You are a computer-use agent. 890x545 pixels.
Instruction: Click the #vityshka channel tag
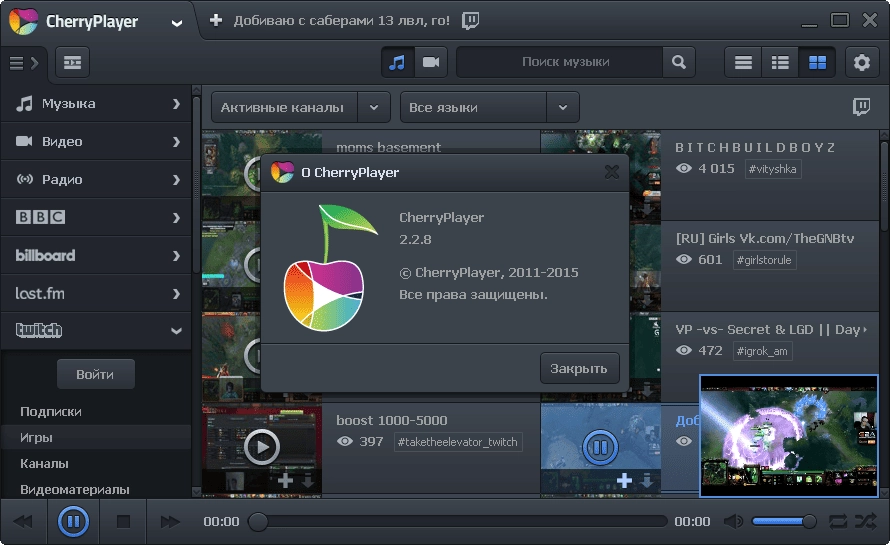(x=773, y=169)
